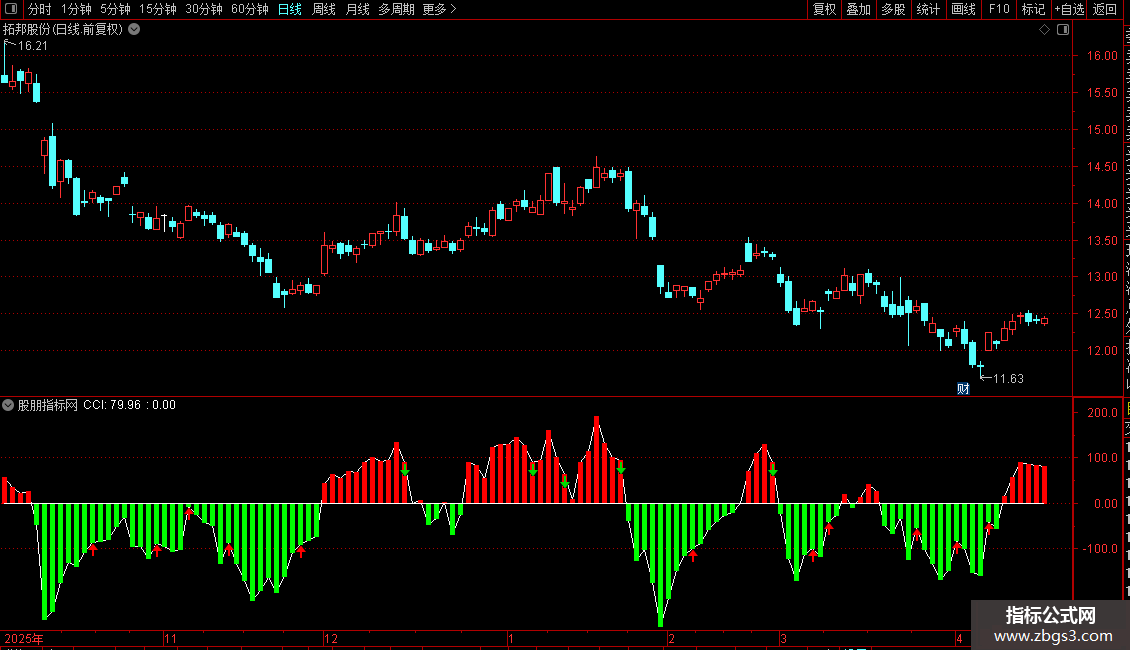Click the month 4 timeline marker

tap(959, 638)
